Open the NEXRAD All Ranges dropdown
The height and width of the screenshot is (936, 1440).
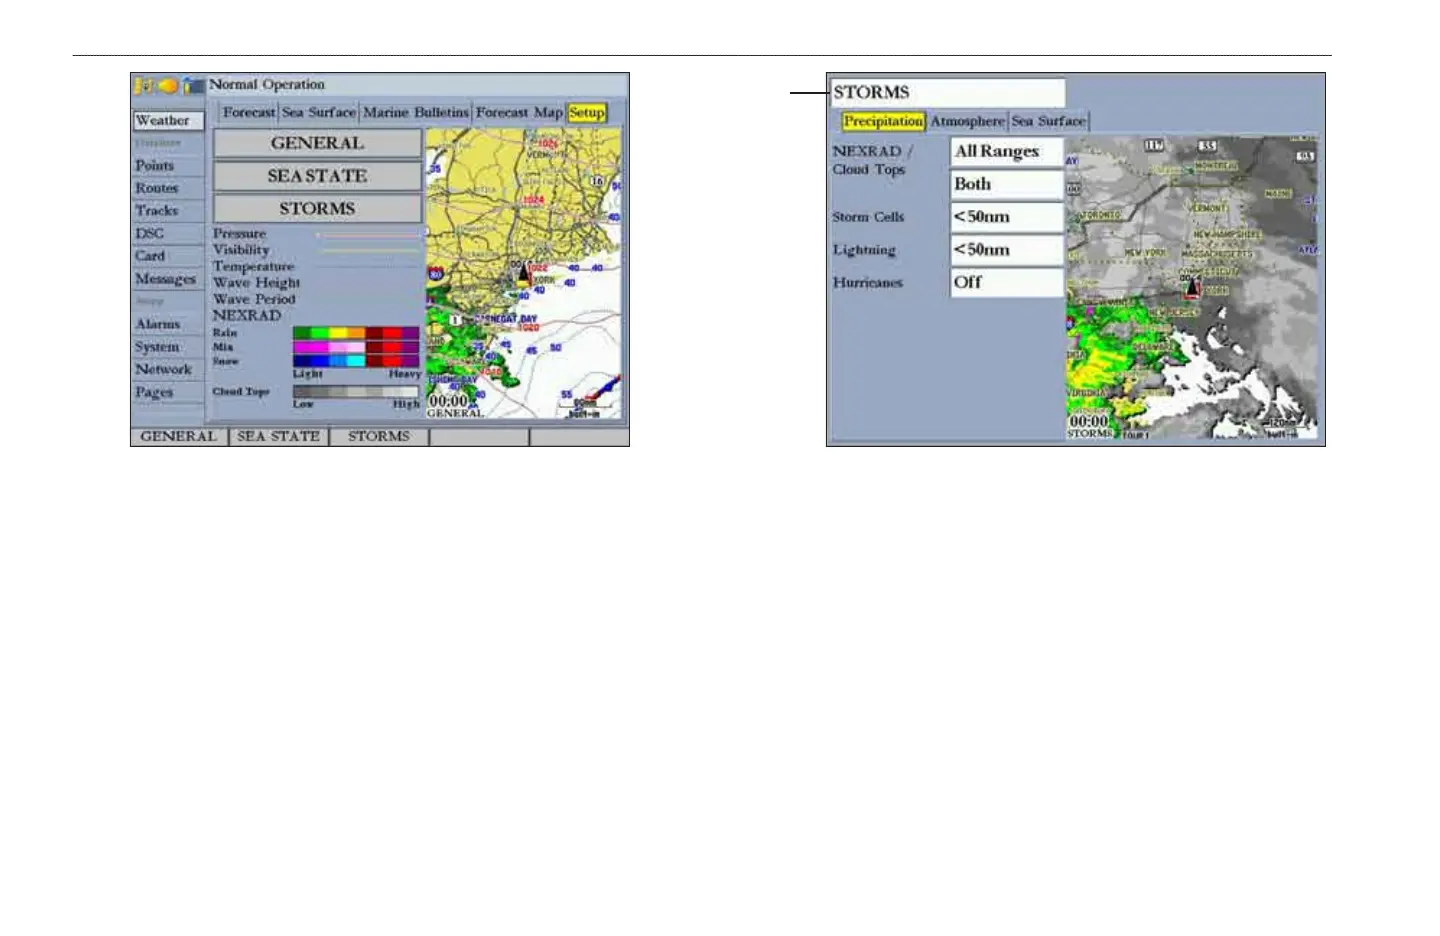[1005, 152]
